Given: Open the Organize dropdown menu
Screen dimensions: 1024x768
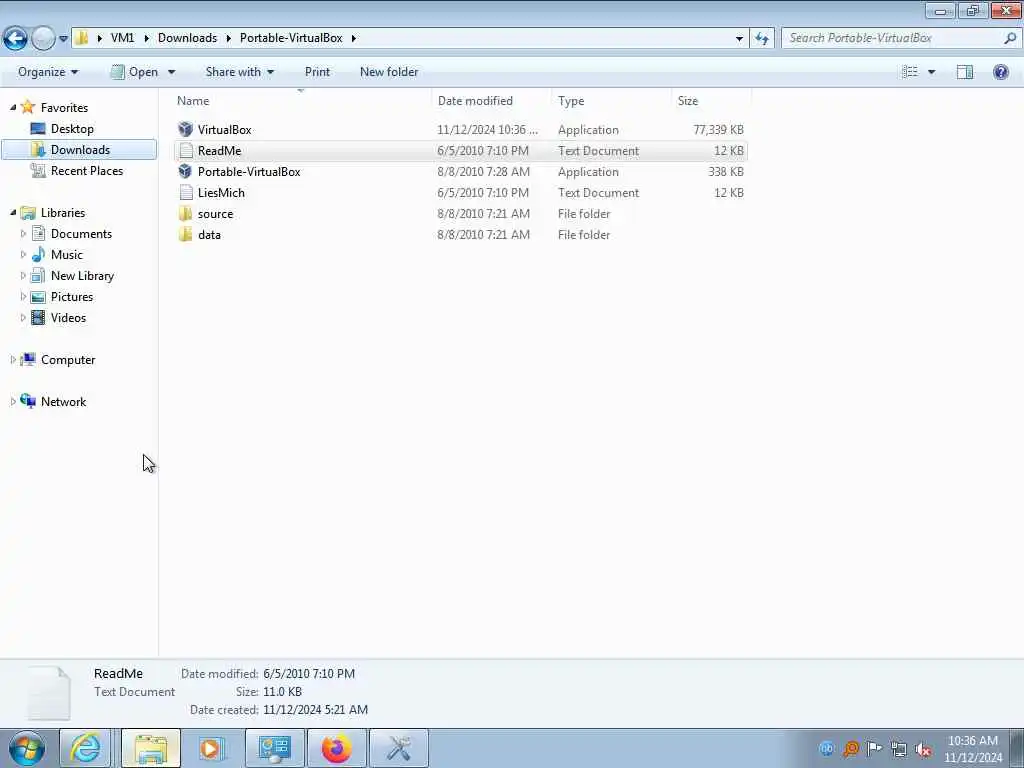Looking at the screenshot, I should point(48,72).
